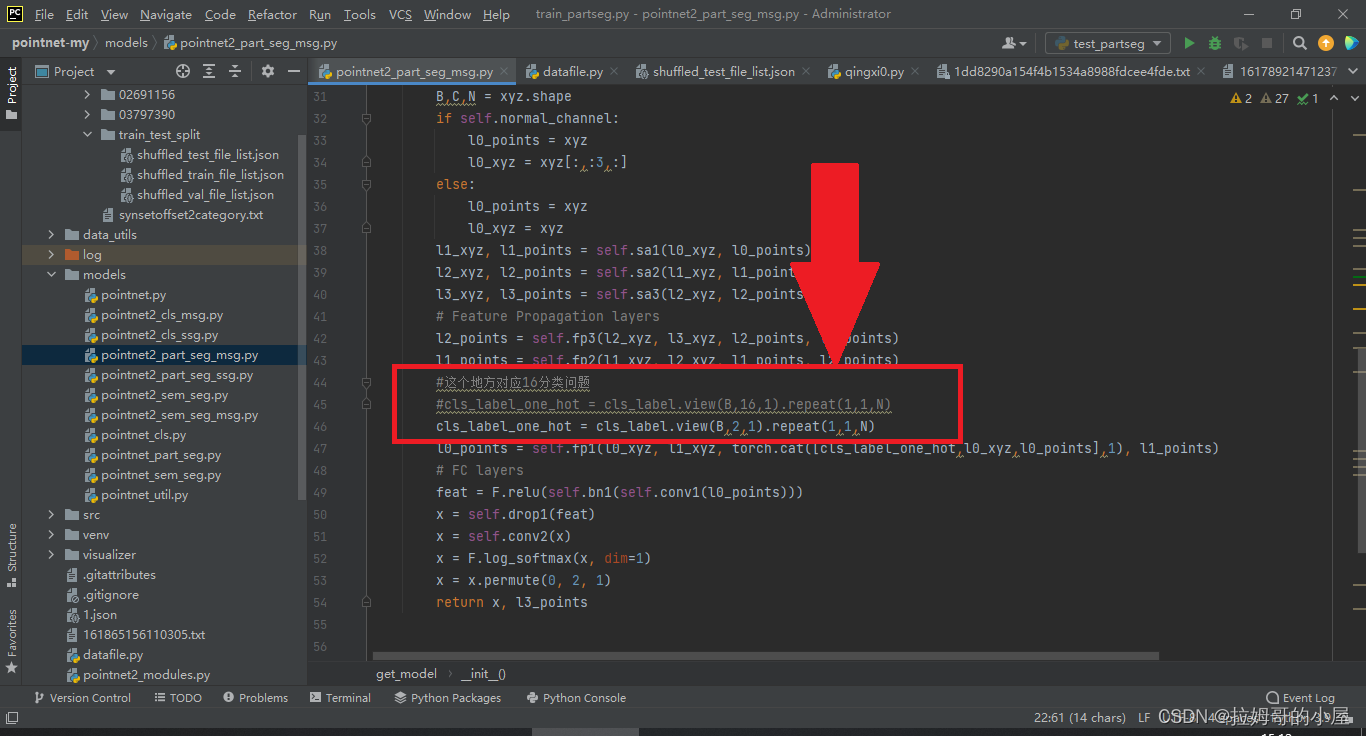1366x736 pixels.
Task: Open Search Everywhere magnifier
Action: (1300, 43)
